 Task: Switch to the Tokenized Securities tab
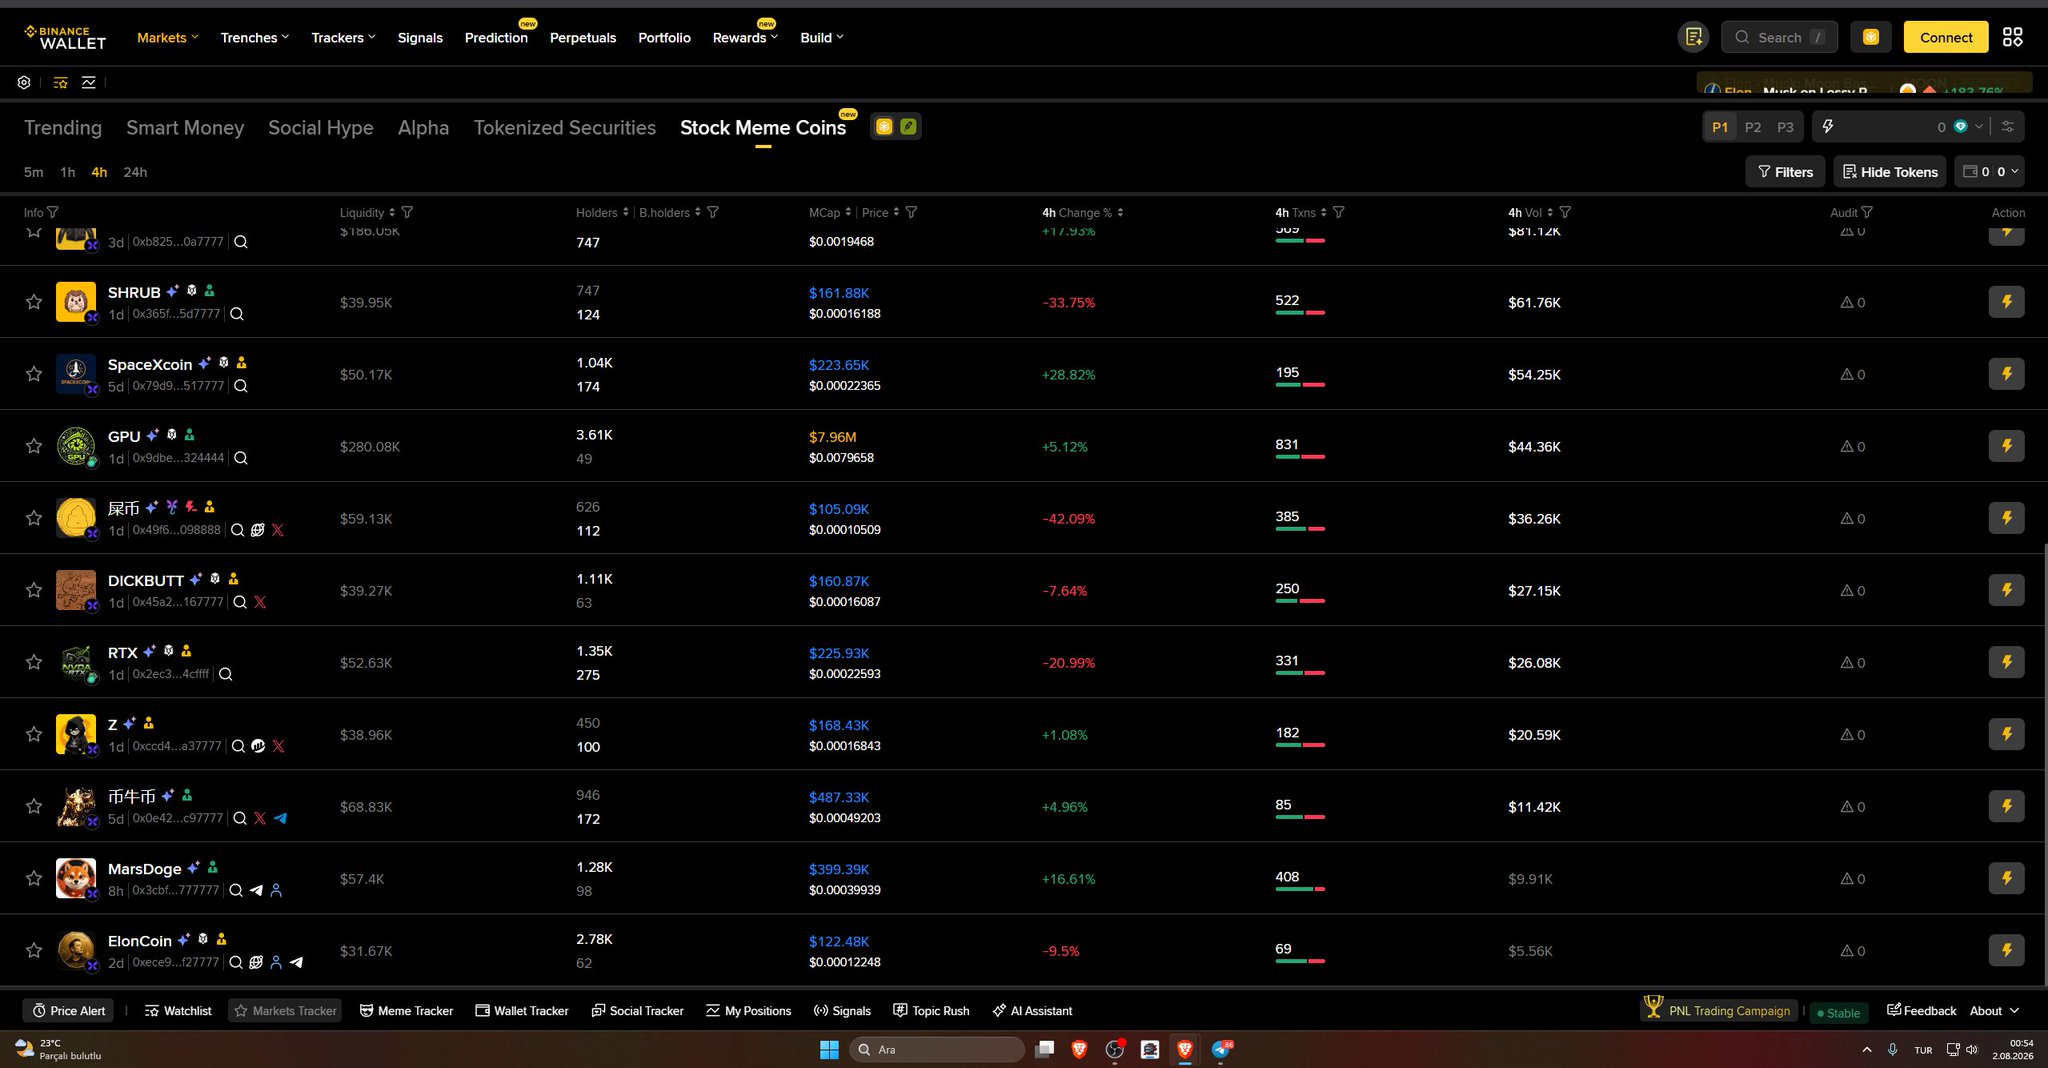(565, 128)
